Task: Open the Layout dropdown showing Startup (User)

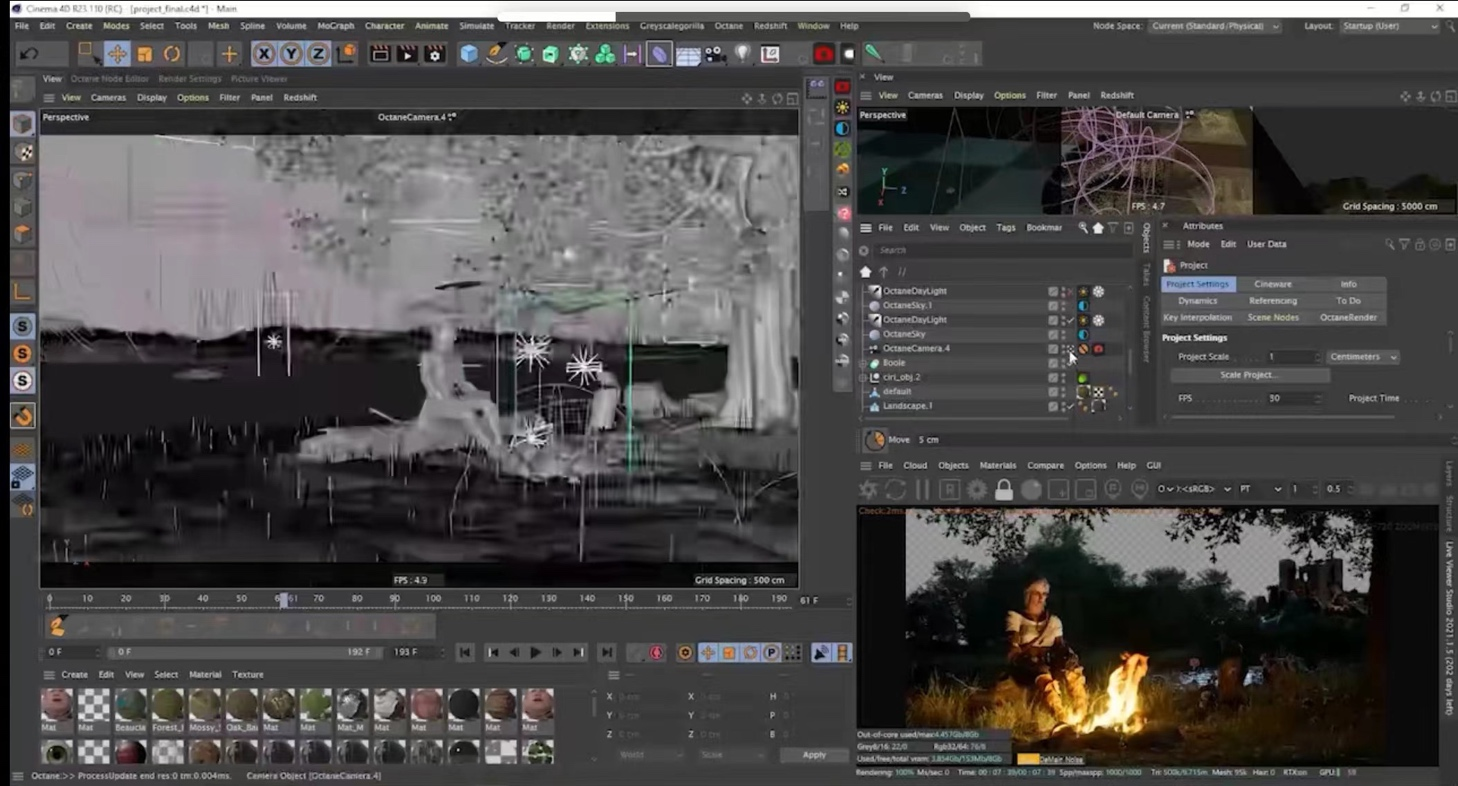Action: 1390,26
